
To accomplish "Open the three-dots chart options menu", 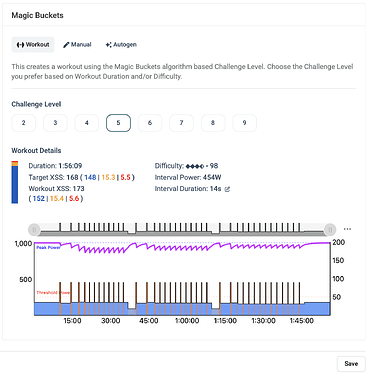I will [x=347, y=229].
